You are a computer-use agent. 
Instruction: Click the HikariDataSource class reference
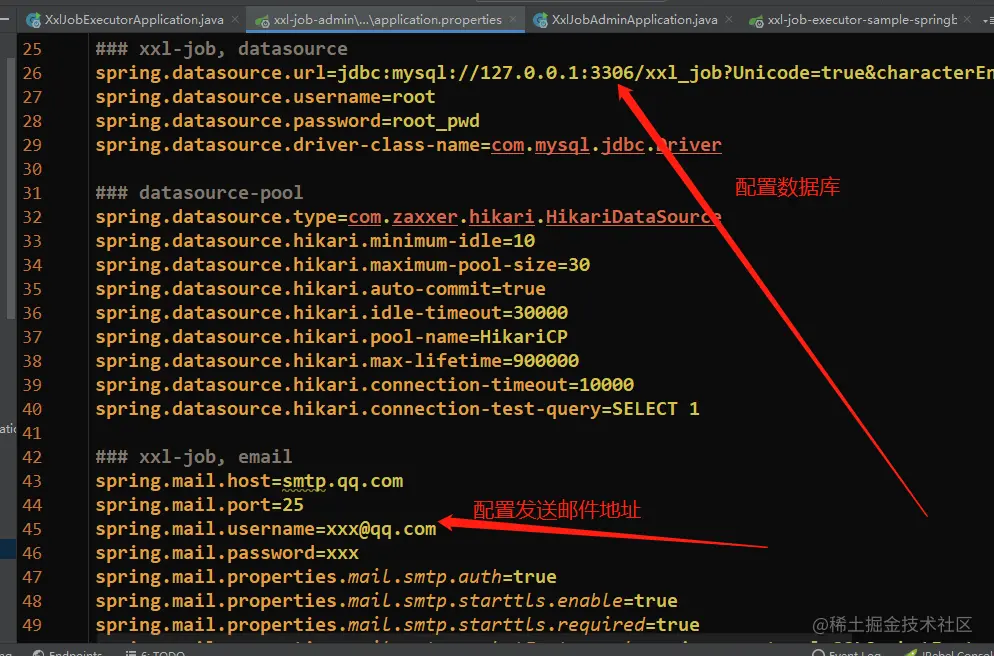point(633,217)
